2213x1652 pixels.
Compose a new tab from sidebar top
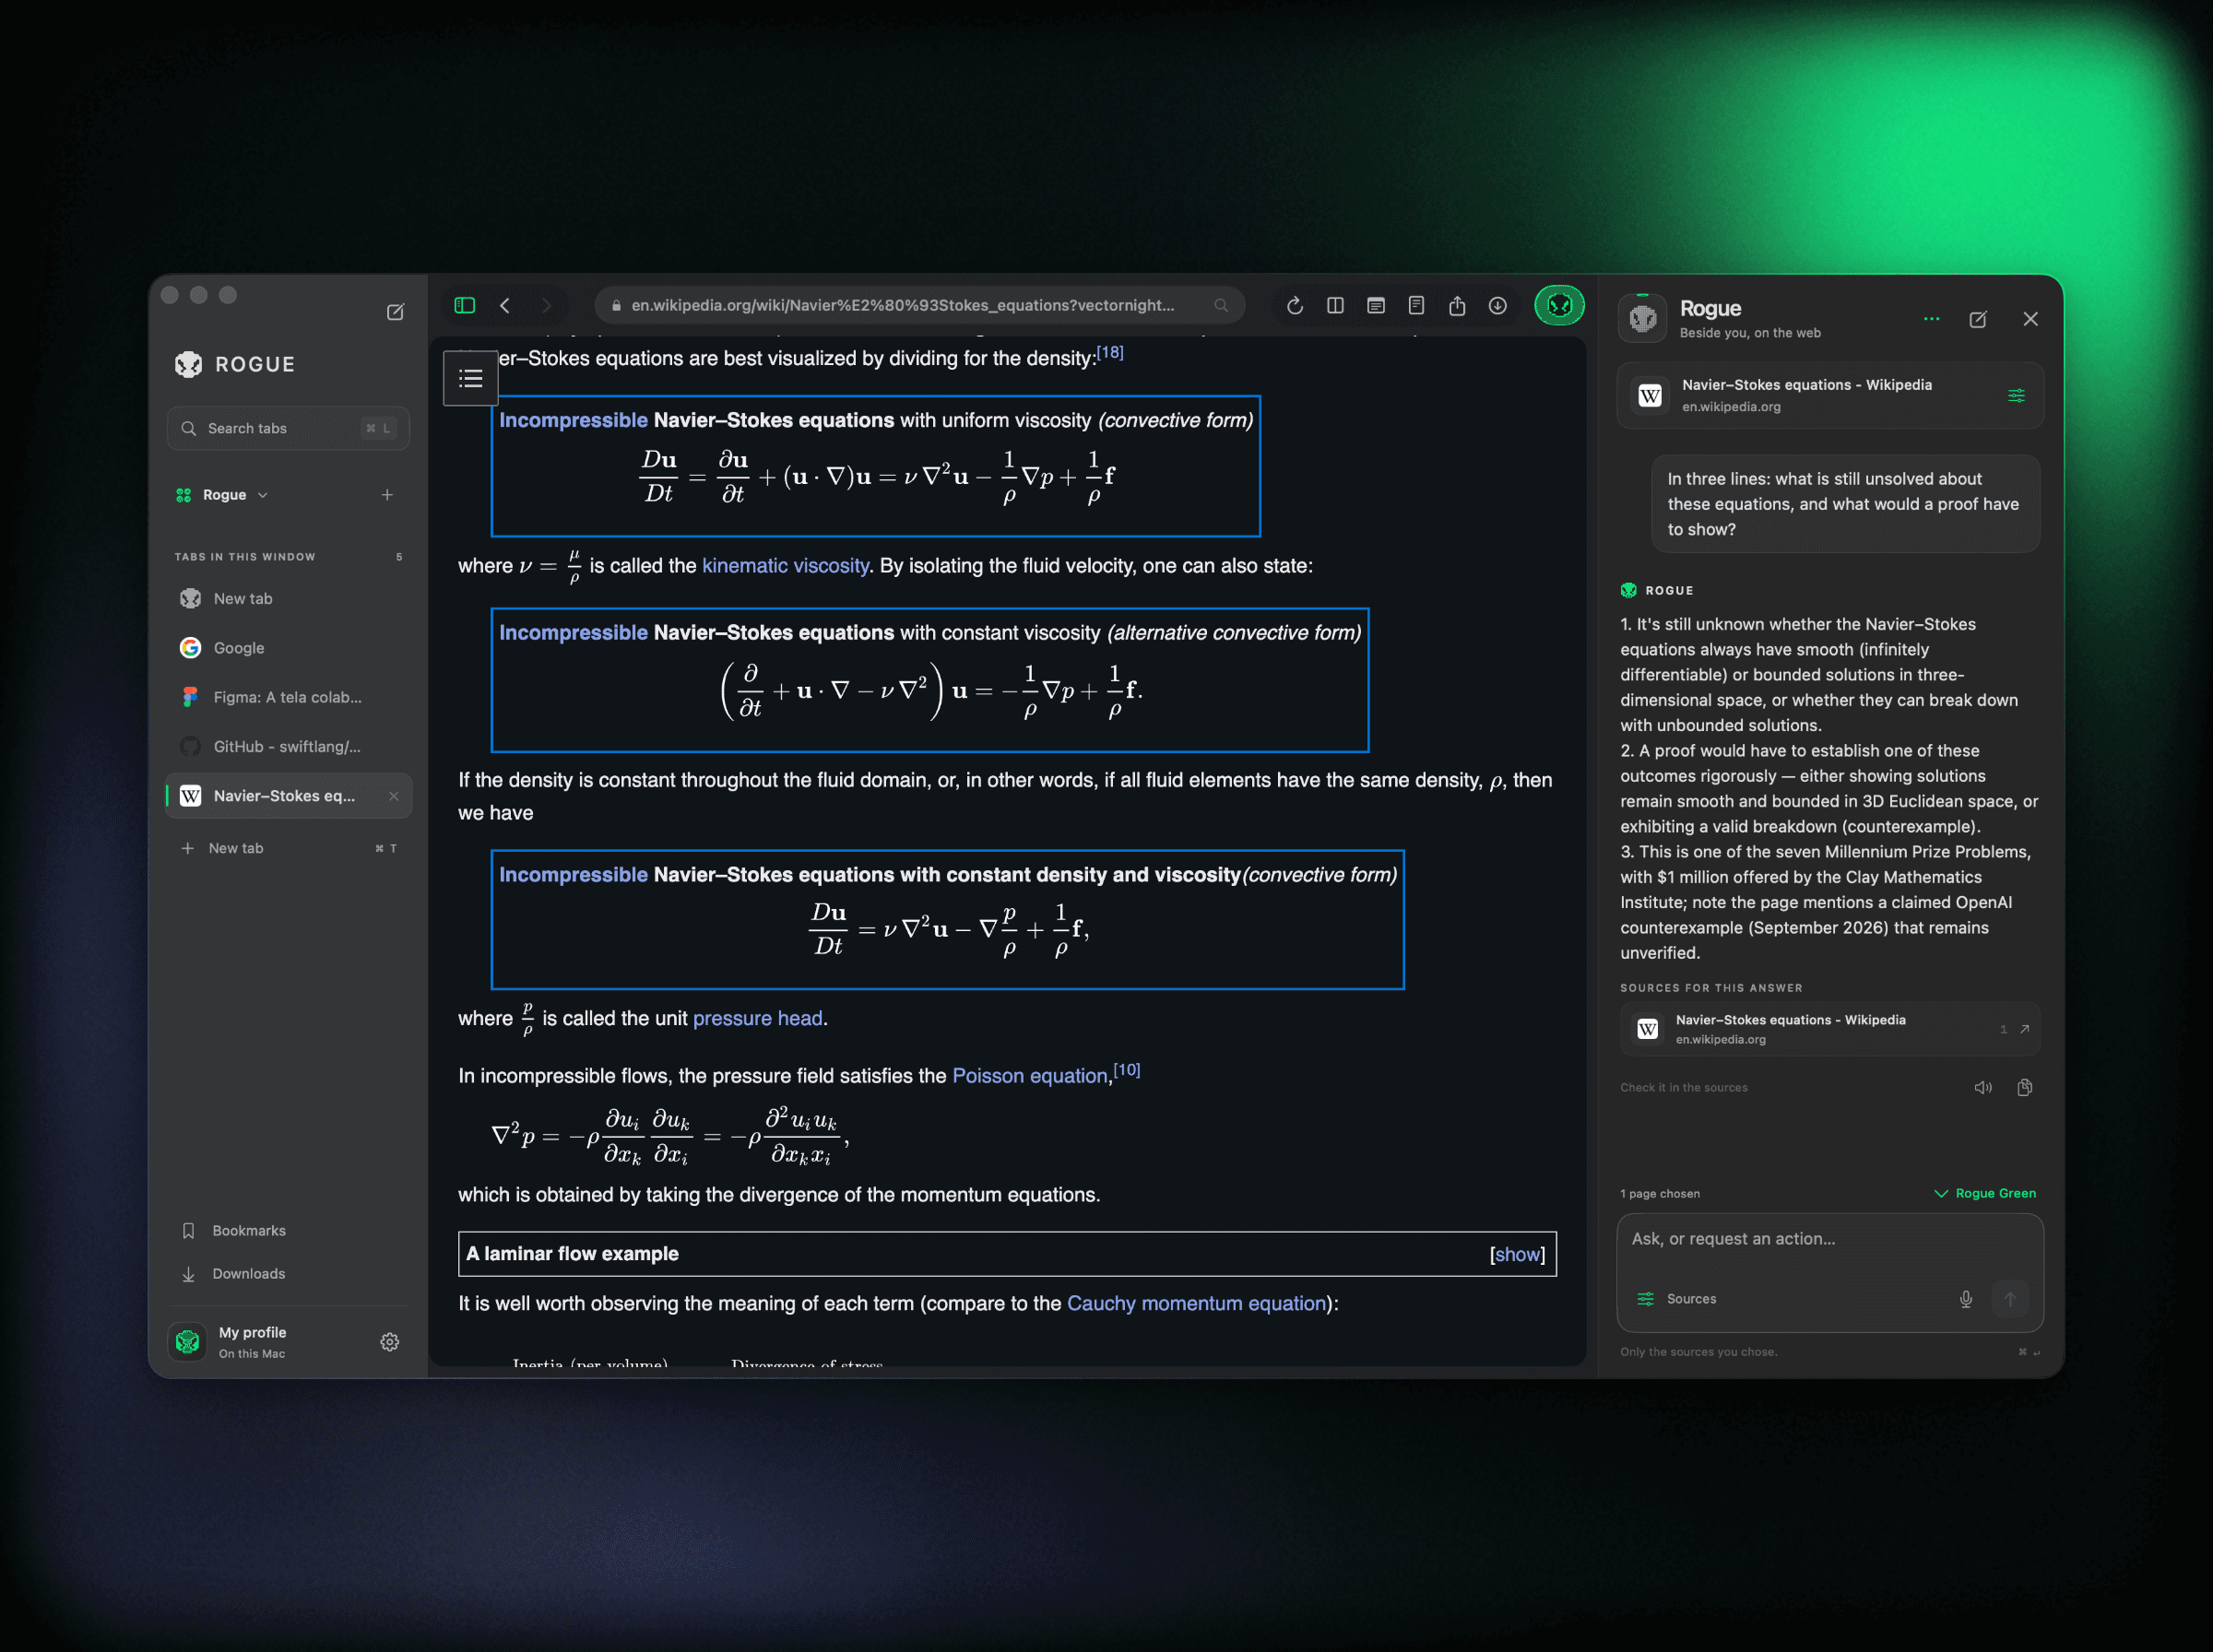click(396, 312)
